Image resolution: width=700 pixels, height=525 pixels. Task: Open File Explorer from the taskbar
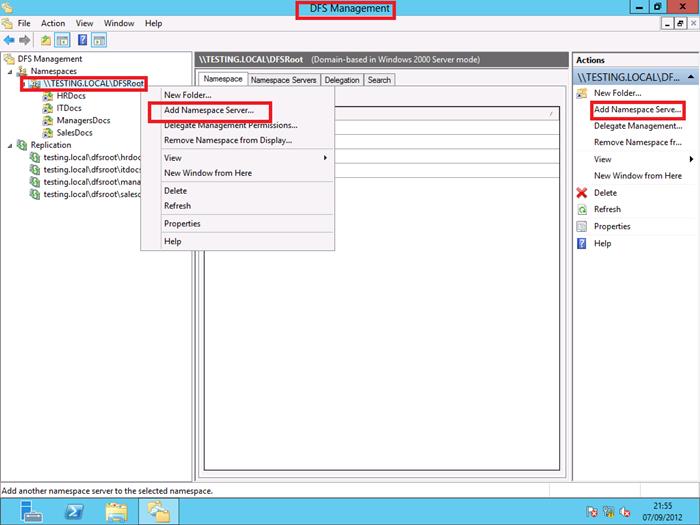[117, 512]
